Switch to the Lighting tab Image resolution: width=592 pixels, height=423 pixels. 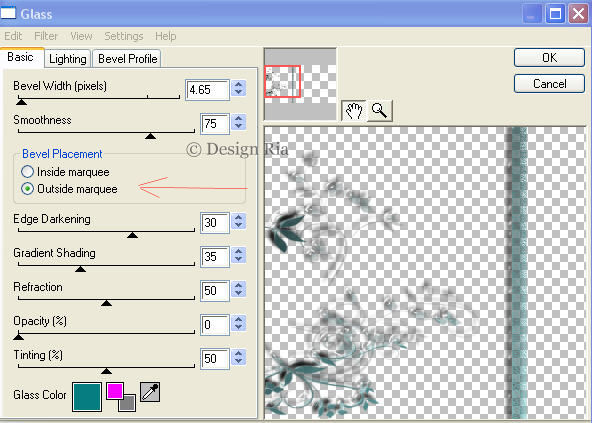pyautogui.click(x=68, y=59)
